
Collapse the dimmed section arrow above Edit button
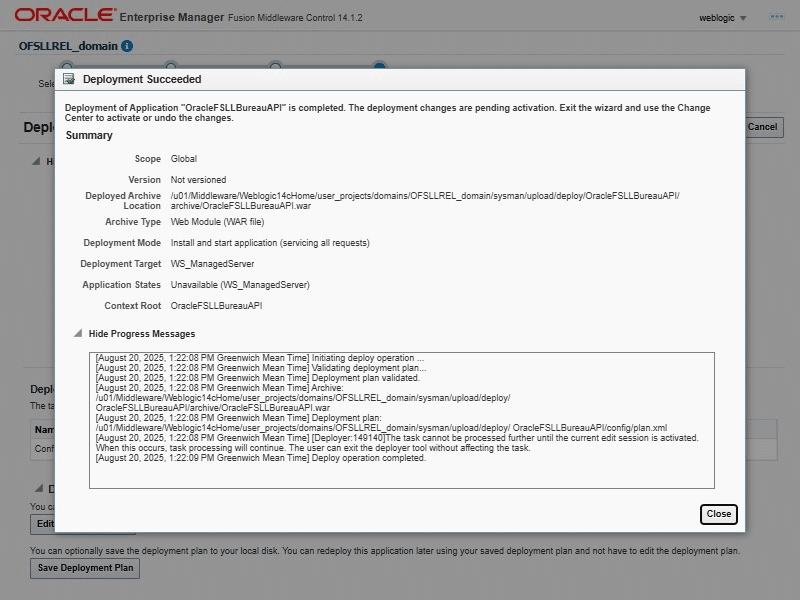coord(38,489)
